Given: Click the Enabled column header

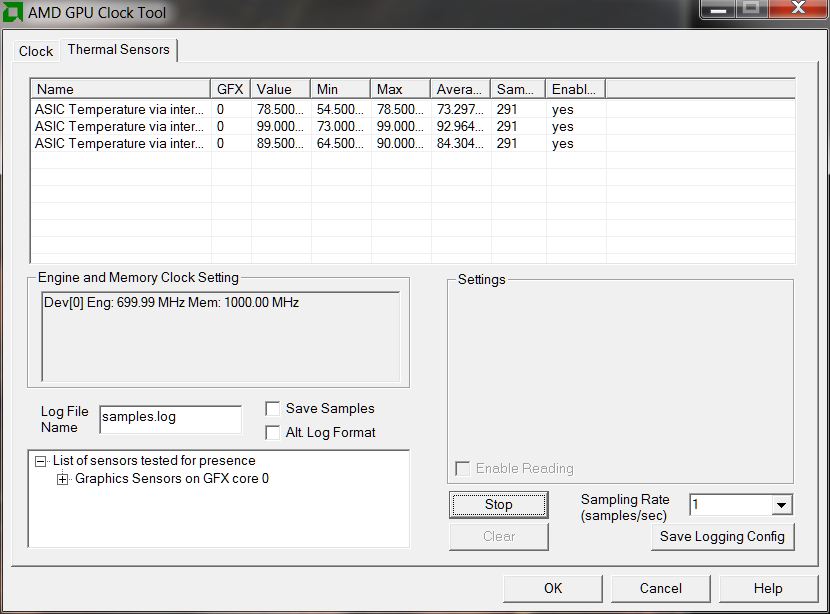Looking at the screenshot, I should [576, 89].
